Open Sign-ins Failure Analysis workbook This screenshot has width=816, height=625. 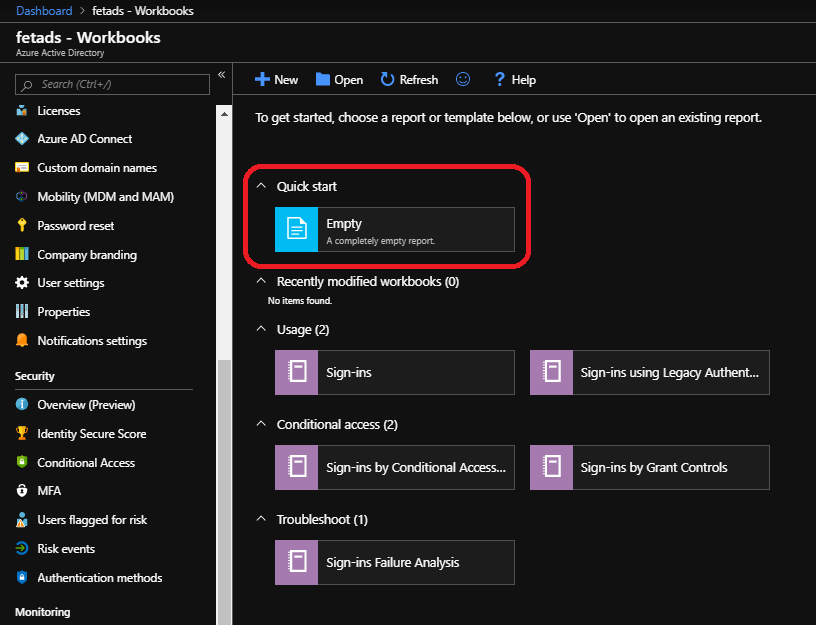click(x=394, y=562)
